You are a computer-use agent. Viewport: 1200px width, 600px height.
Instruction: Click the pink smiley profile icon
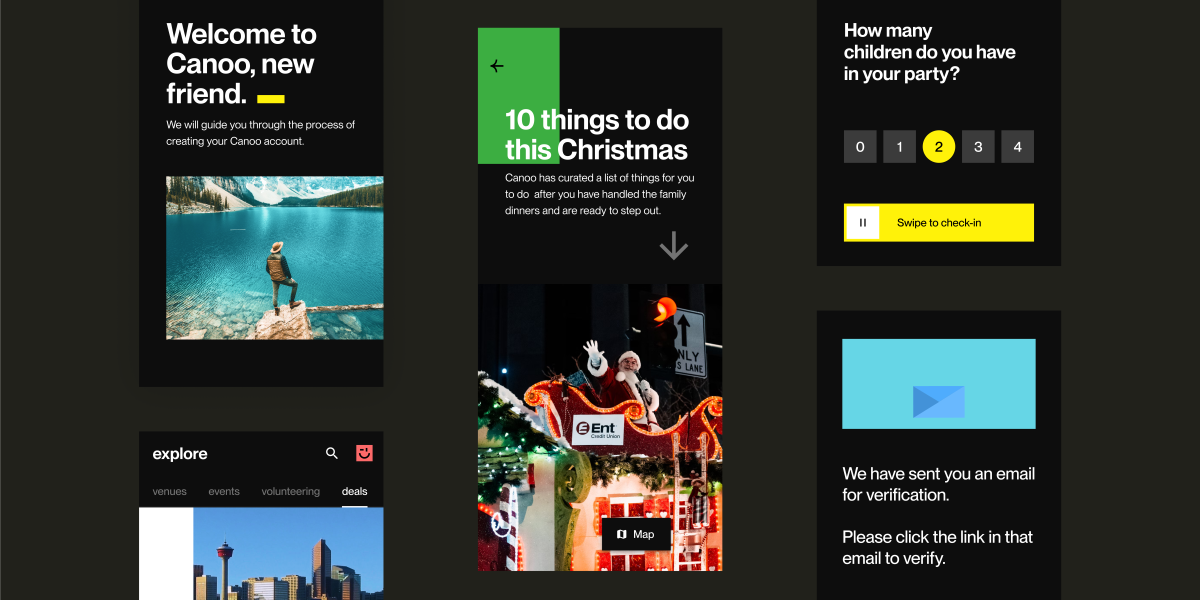tap(364, 453)
